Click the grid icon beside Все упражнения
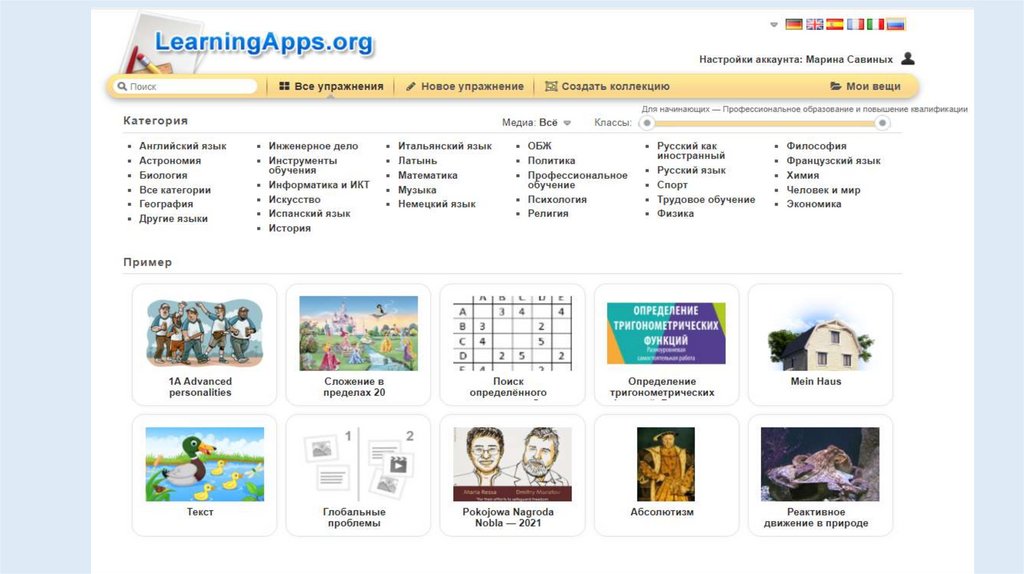Image resolution: width=1024 pixels, height=574 pixels. pos(284,86)
